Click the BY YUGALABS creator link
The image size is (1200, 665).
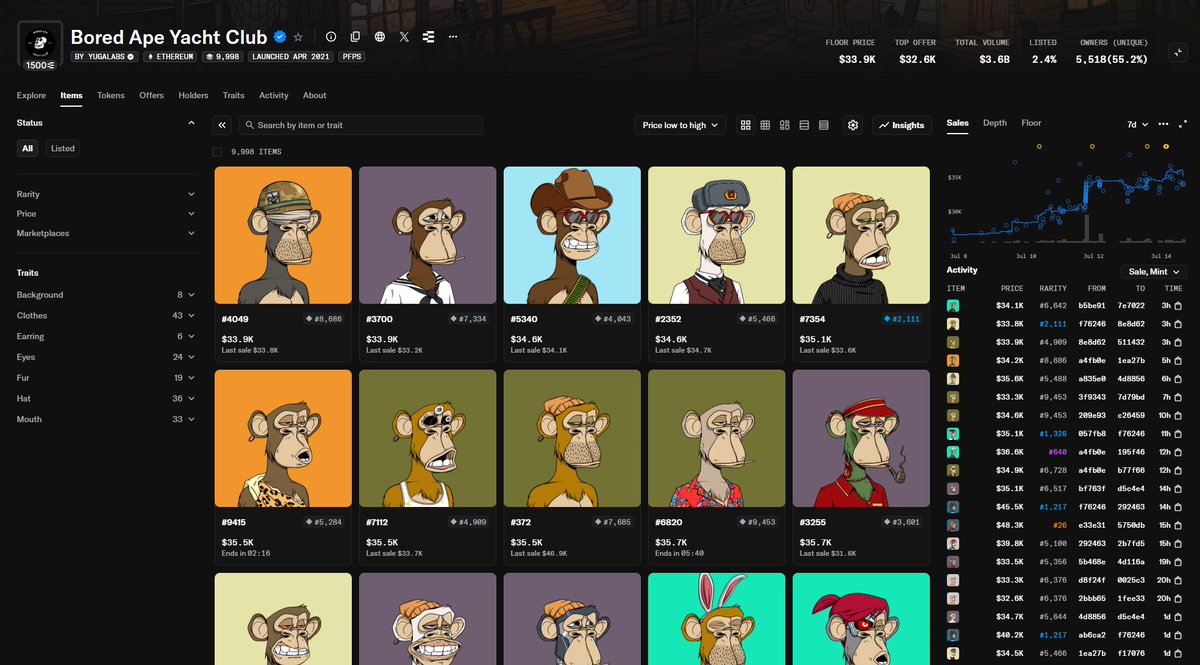104,57
